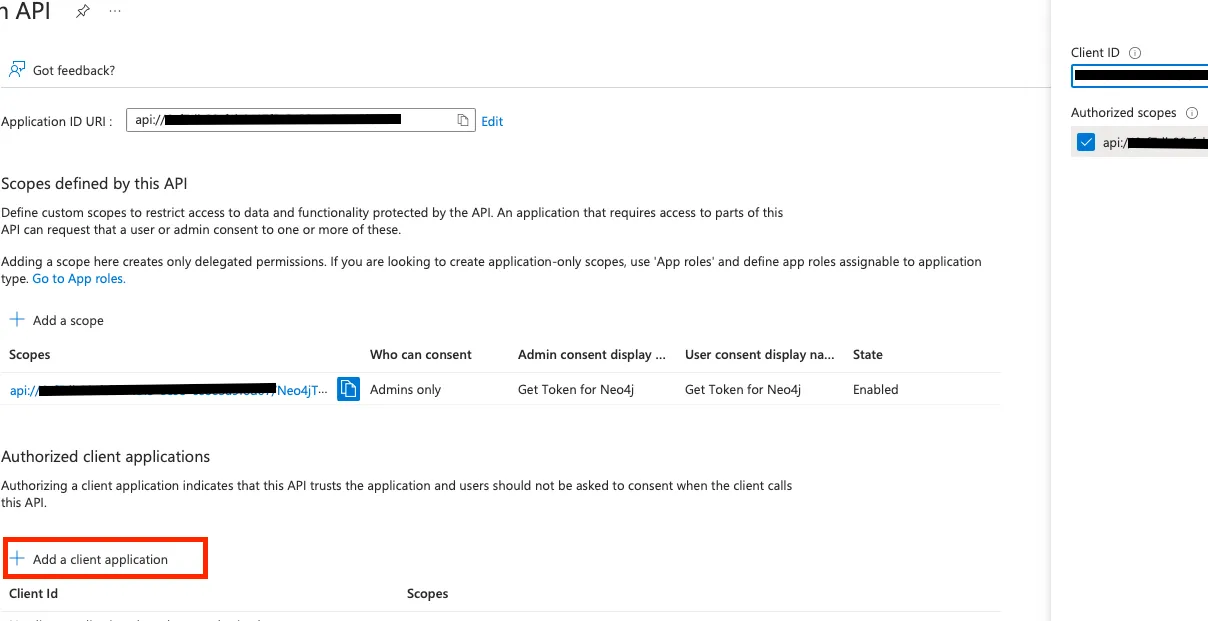Click the Got feedback icon
Image resolution: width=1208 pixels, height=621 pixels.
(17, 70)
